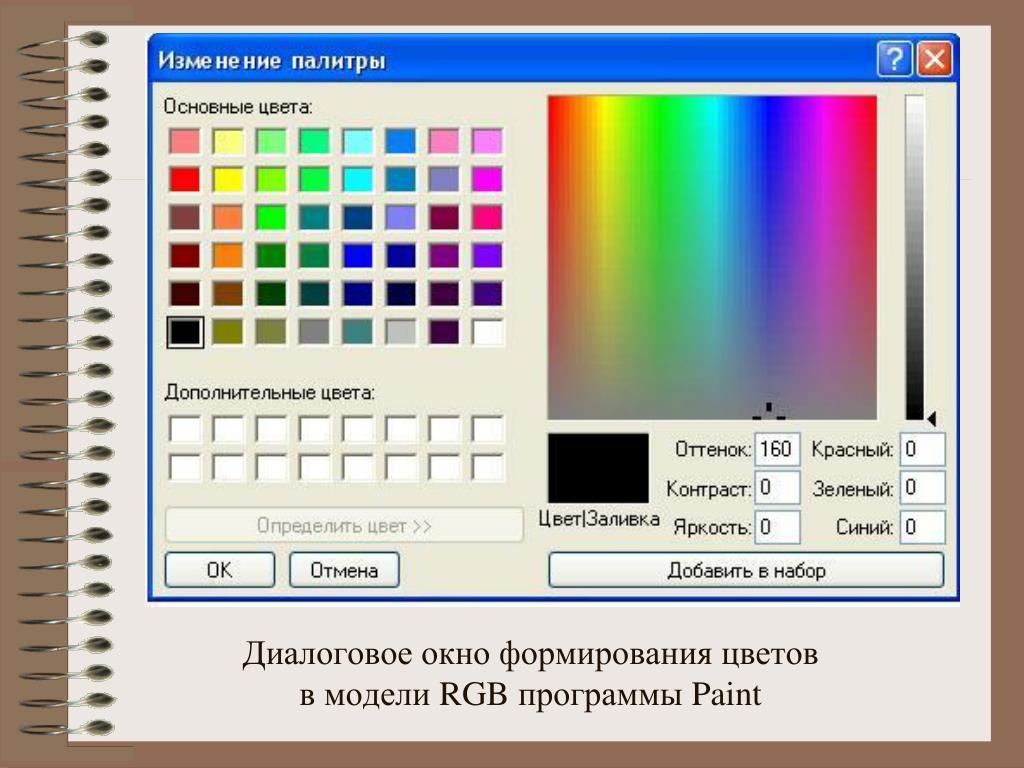Viewport: 1024px width, 768px height.
Task: Select the bright yellow swatch in second row
Action: 228,179
